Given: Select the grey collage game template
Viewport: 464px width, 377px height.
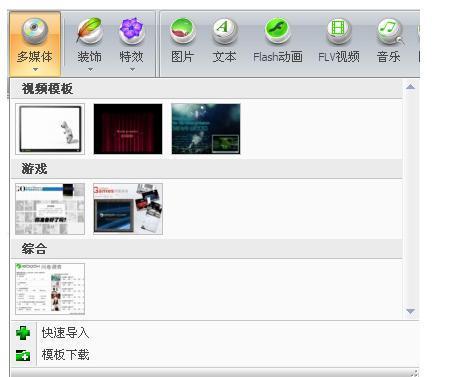Looking at the screenshot, I should (x=50, y=209).
